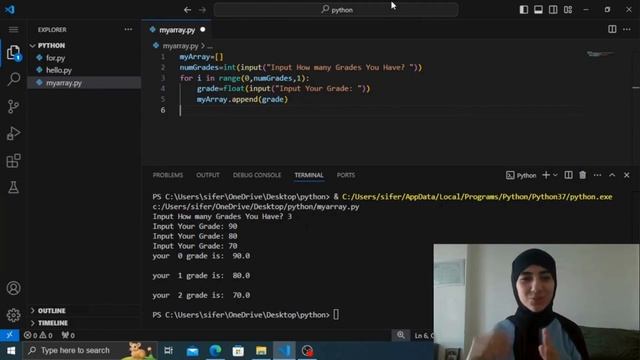Close the terminal panel
Viewport: 640px width, 360px height.
(627, 175)
